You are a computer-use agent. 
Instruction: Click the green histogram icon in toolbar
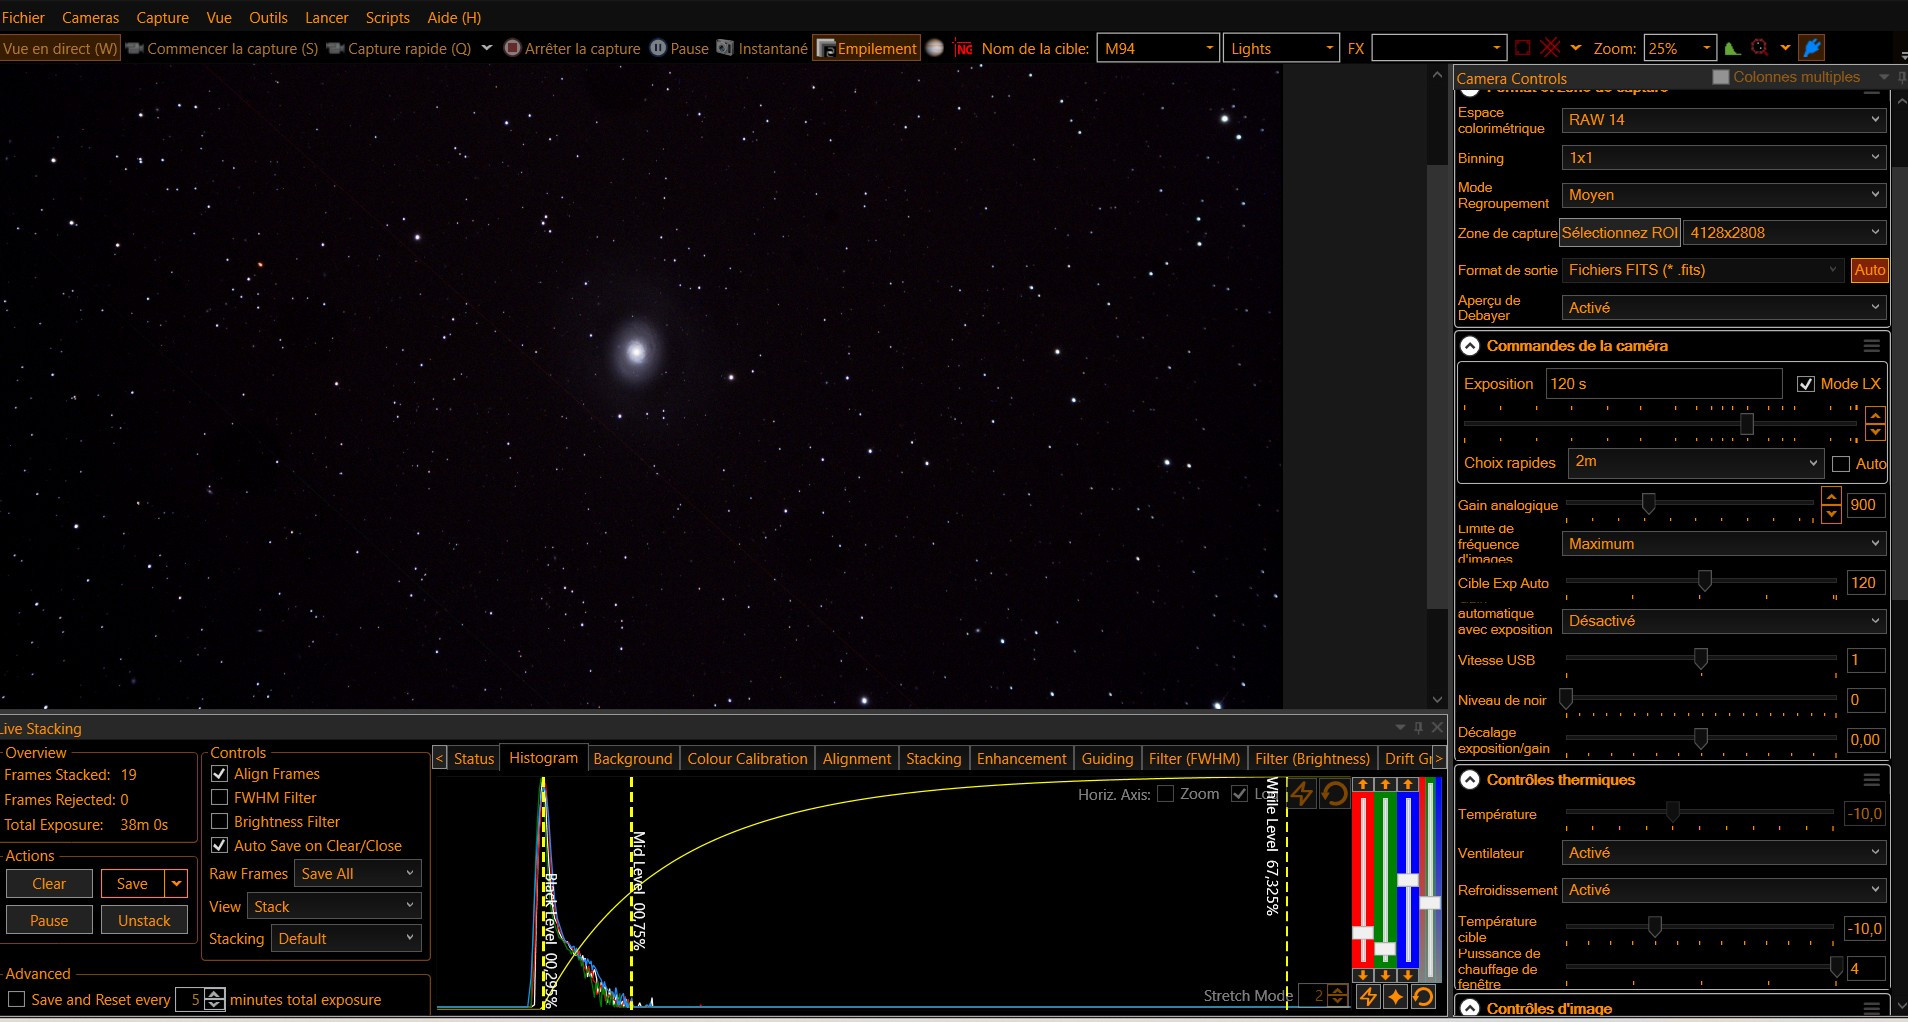point(1733,48)
